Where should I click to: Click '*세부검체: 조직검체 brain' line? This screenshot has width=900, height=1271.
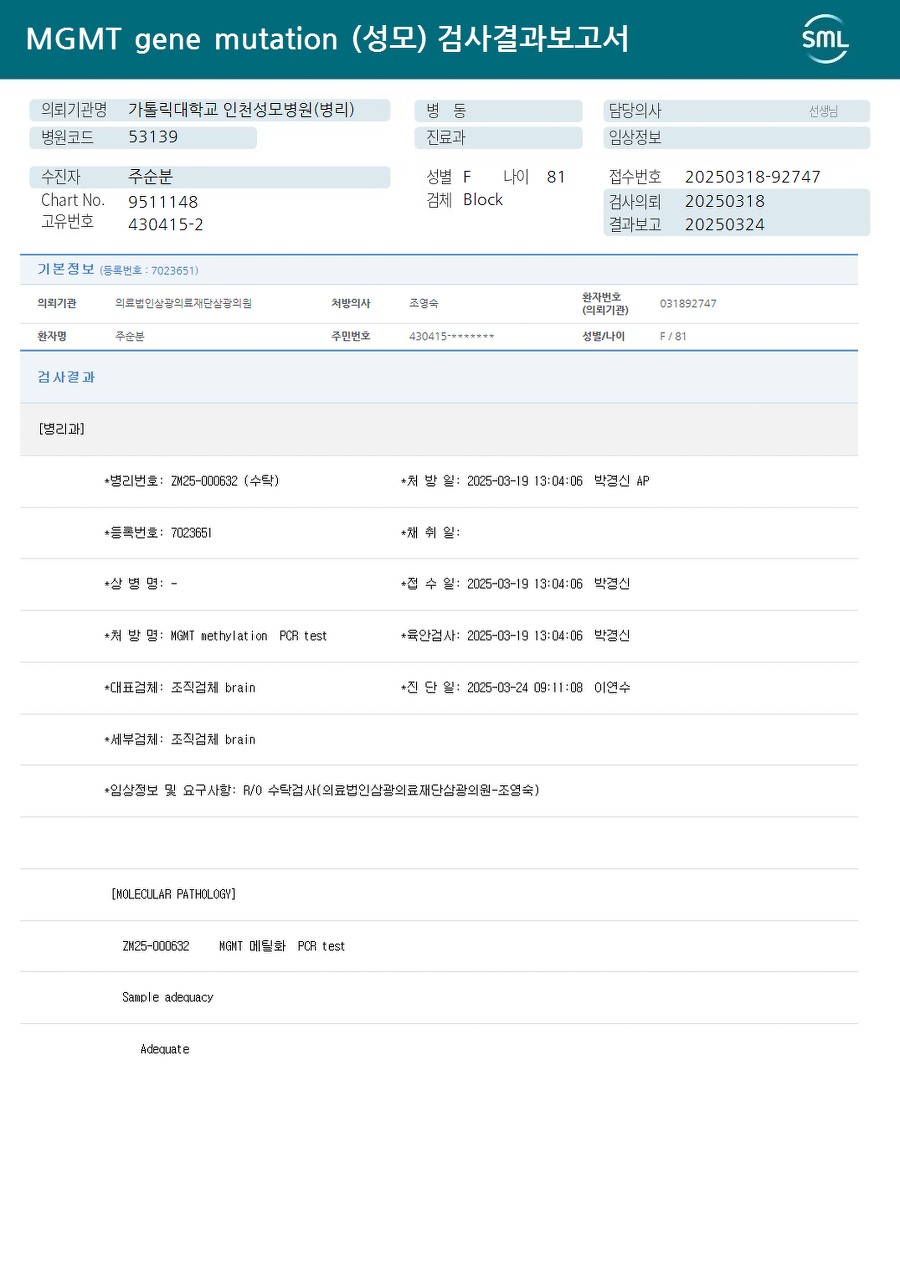pos(180,740)
